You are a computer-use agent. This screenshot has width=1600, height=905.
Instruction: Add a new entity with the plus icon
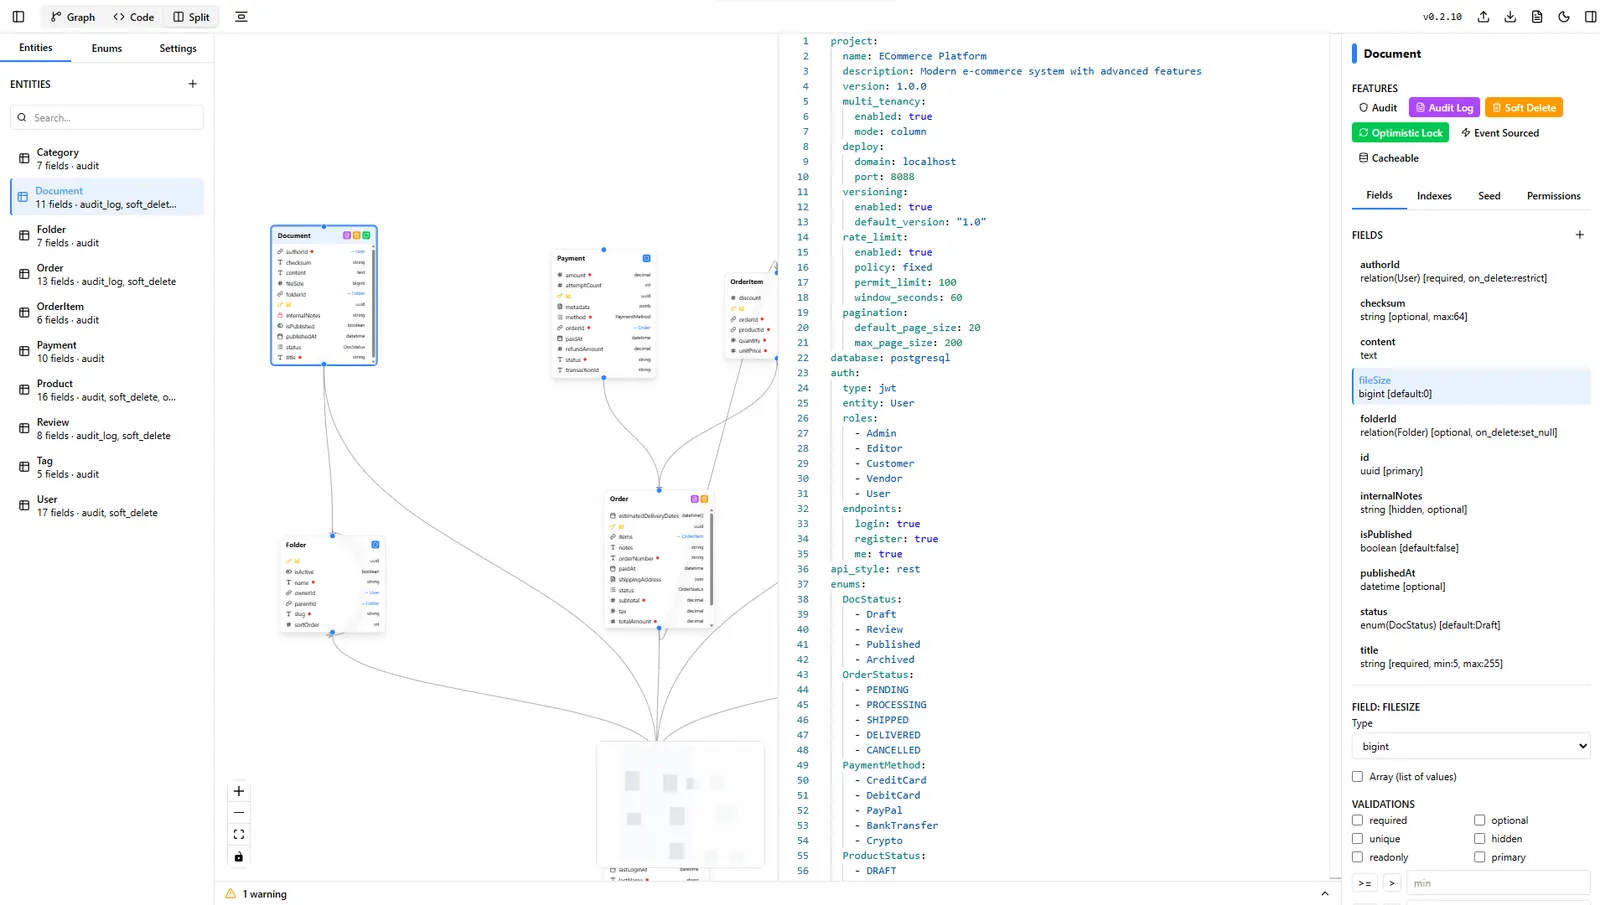(x=193, y=84)
